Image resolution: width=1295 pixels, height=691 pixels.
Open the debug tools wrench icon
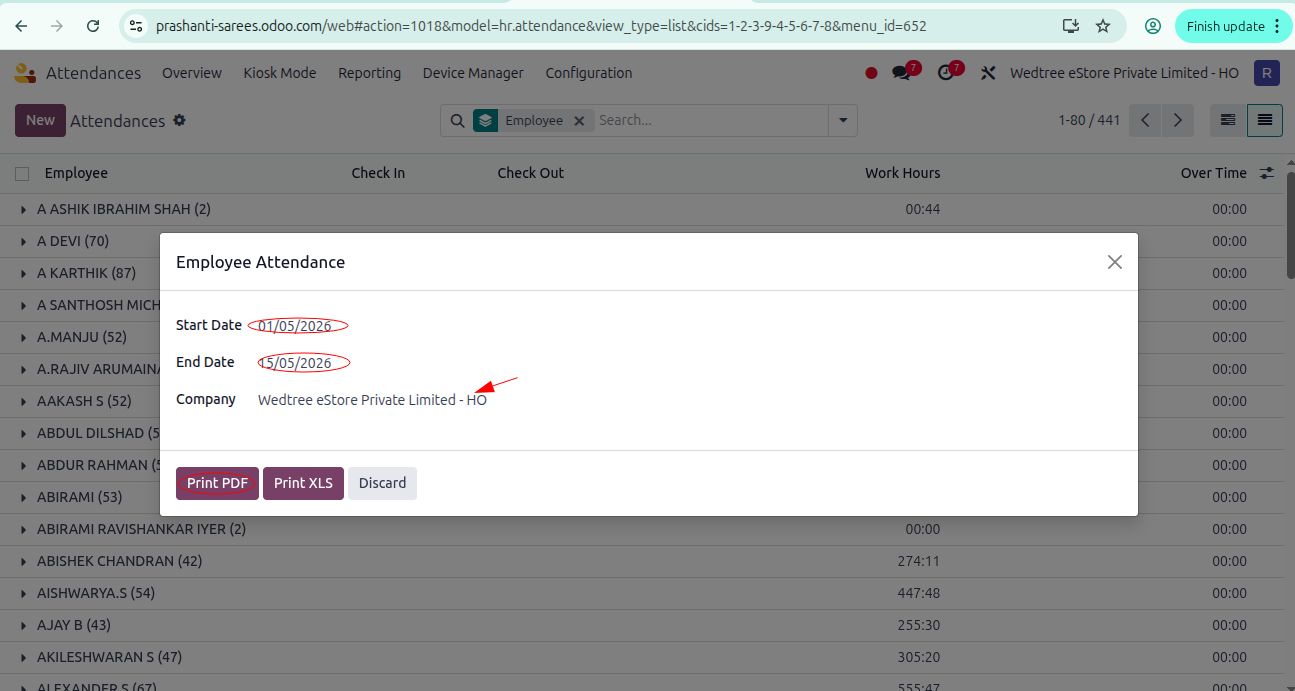[988, 73]
